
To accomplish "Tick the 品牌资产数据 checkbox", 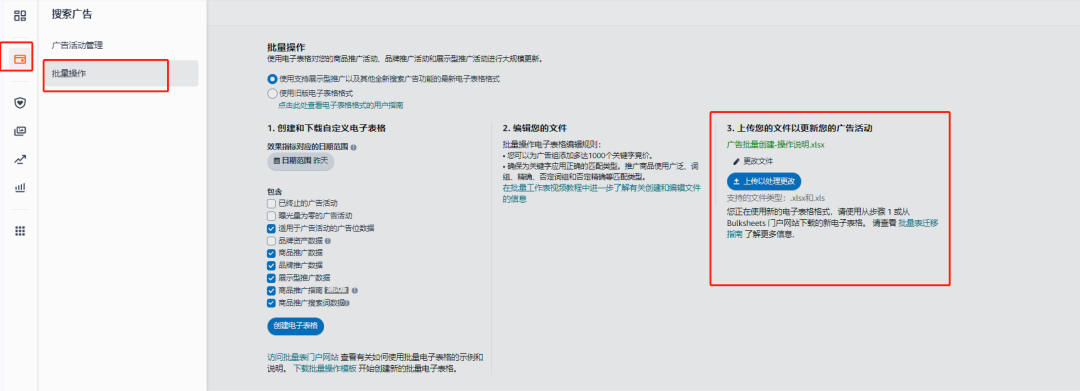I will [x=271, y=241].
